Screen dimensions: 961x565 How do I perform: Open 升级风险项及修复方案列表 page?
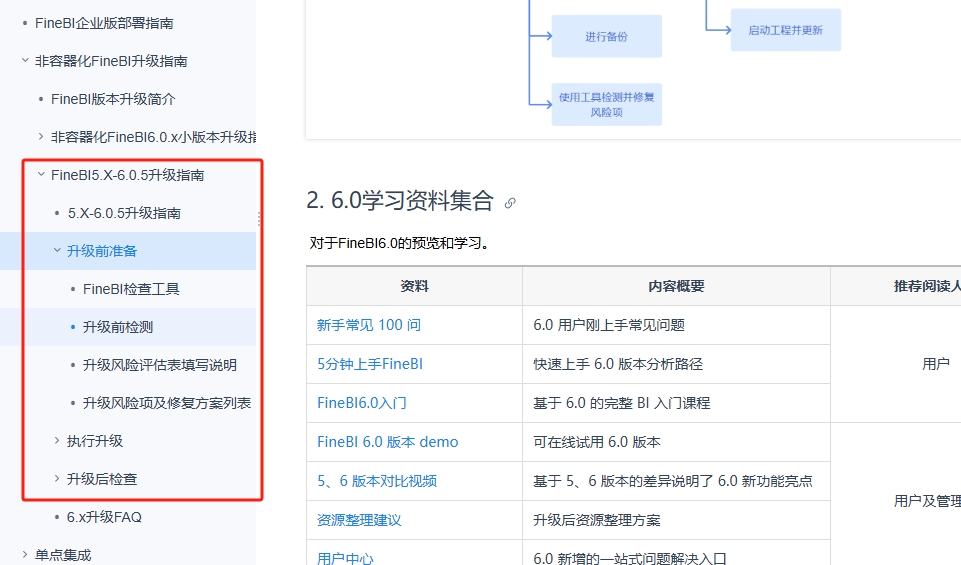pos(167,403)
